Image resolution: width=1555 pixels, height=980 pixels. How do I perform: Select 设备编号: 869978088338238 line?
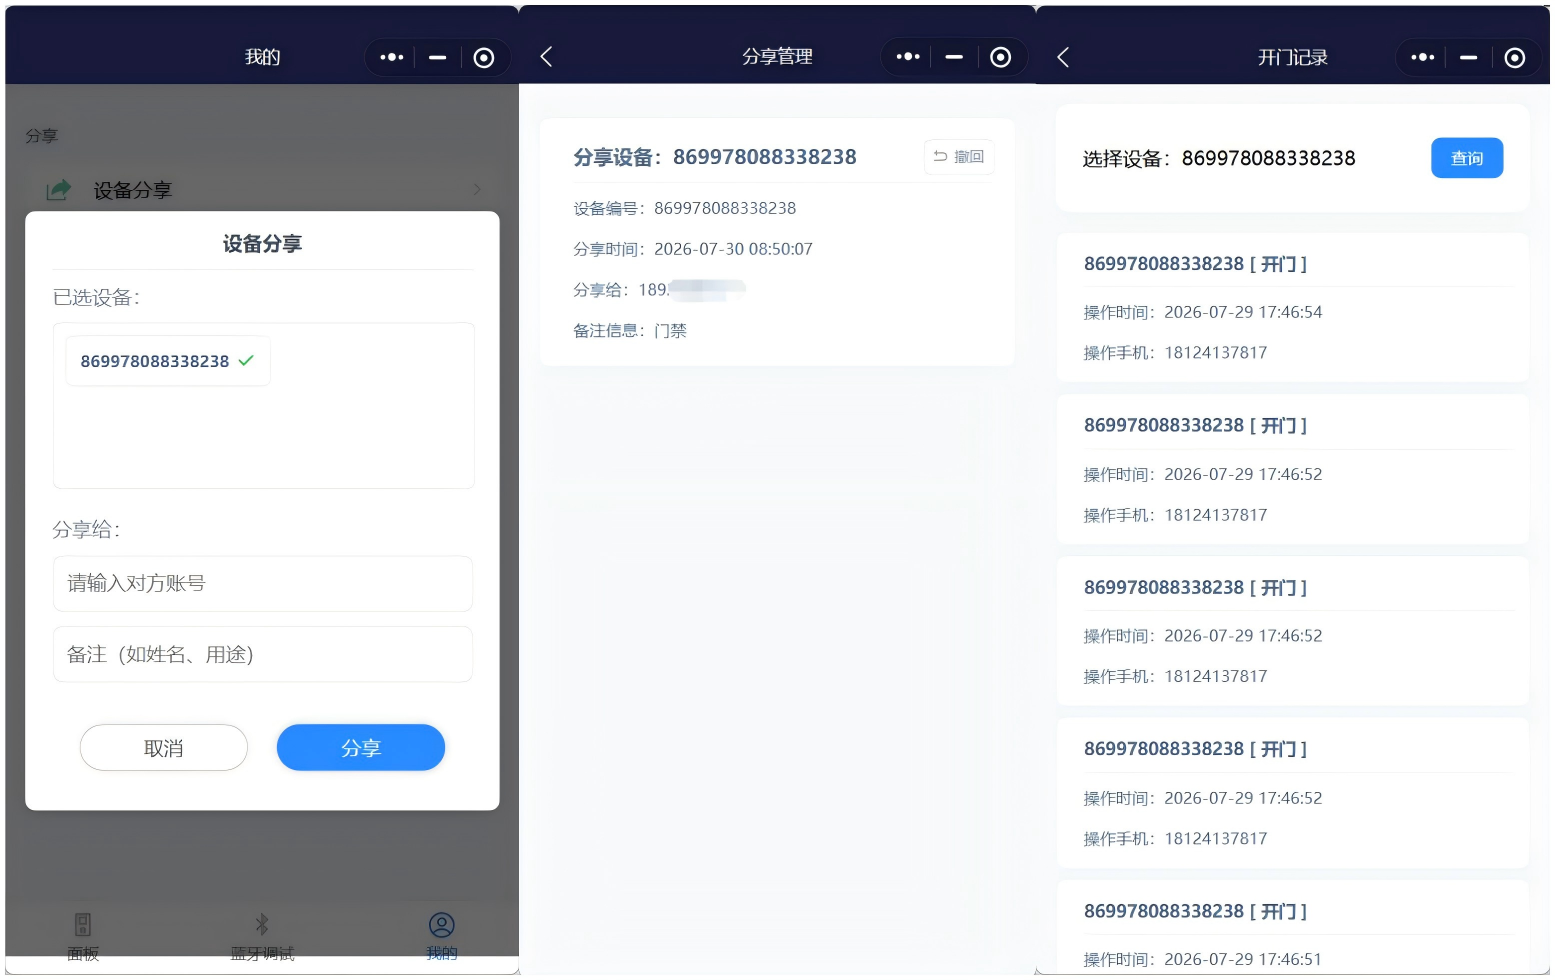tap(685, 208)
